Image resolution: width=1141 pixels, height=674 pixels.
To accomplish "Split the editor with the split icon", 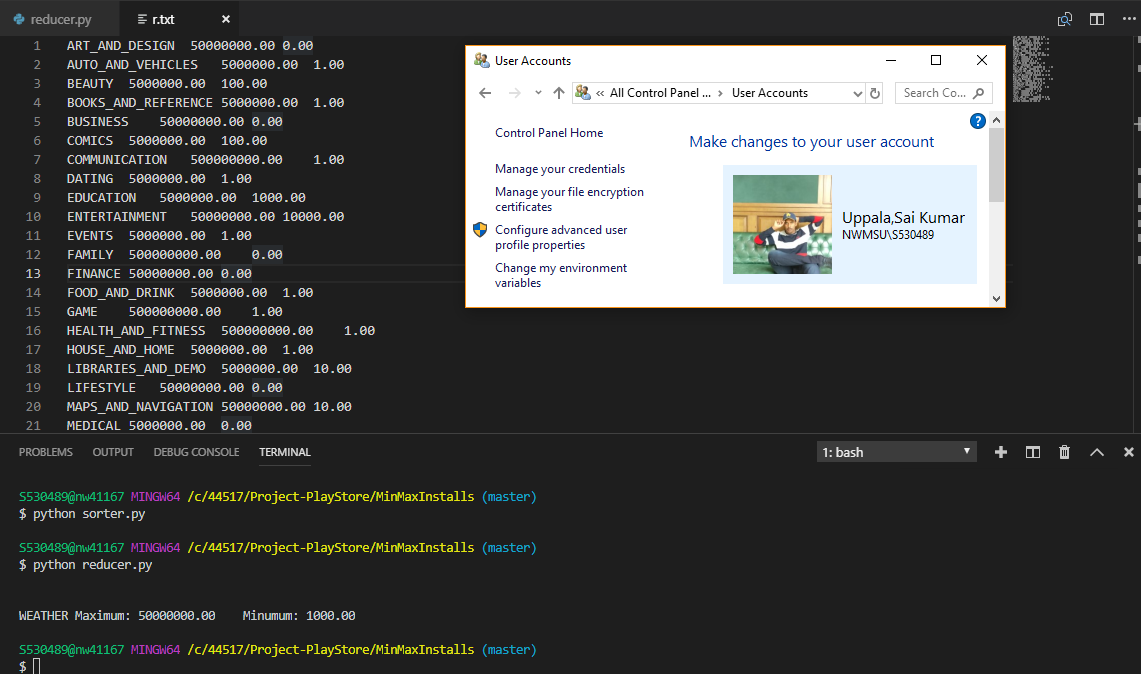I will click(x=1097, y=19).
